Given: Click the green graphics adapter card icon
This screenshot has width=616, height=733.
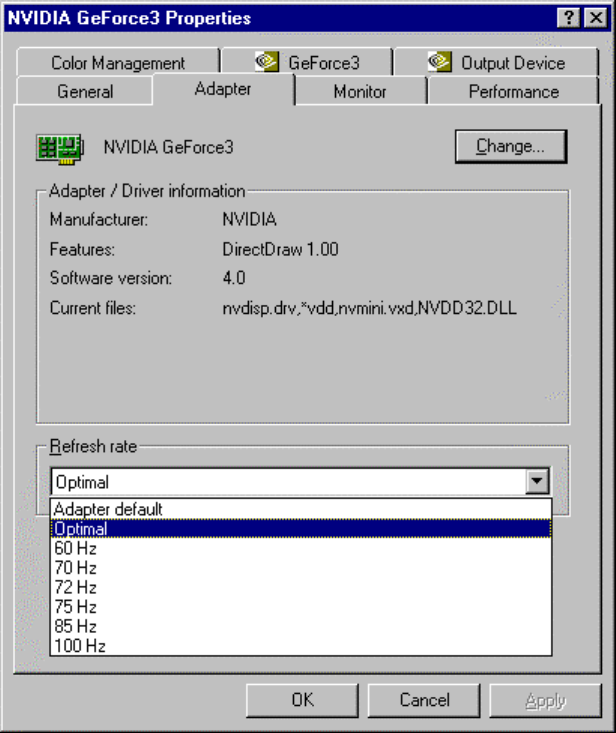Looking at the screenshot, I should tap(60, 149).
